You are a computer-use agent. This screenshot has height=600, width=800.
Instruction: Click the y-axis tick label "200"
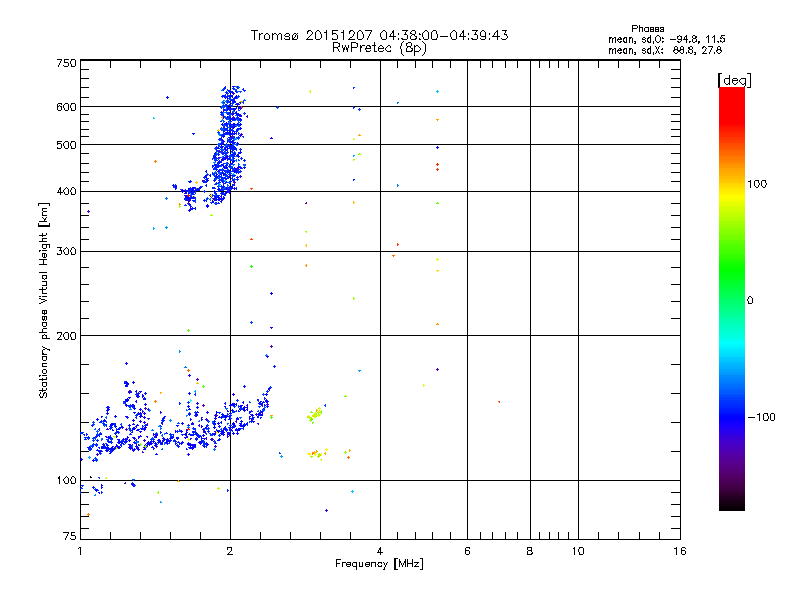pyautogui.click(x=66, y=336)
